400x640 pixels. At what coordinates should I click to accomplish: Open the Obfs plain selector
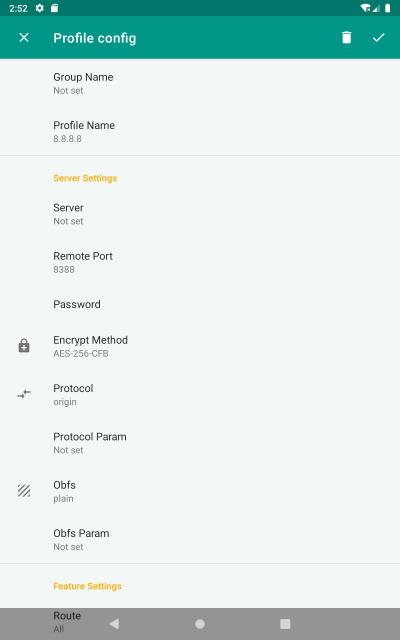[x=200, y=491]
